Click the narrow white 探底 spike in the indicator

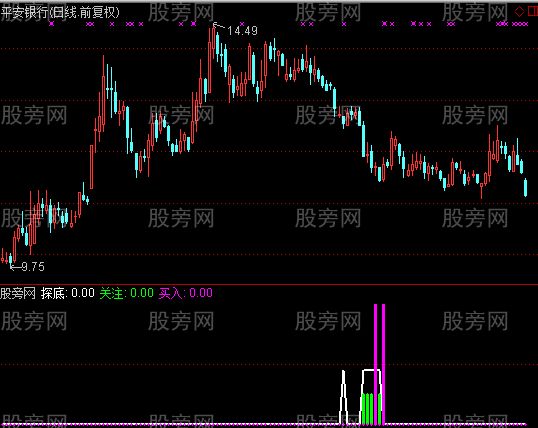pyautogui.click(x=343, y=397)
